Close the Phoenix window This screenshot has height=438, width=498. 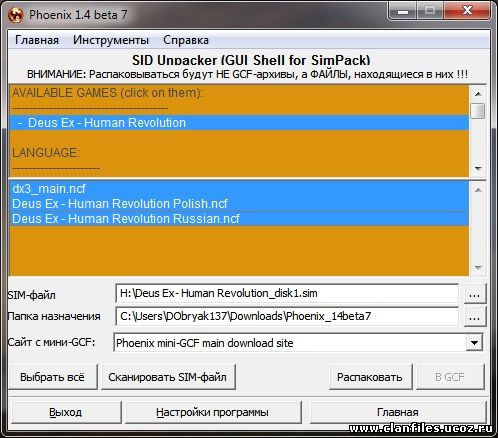pos(467,11)
